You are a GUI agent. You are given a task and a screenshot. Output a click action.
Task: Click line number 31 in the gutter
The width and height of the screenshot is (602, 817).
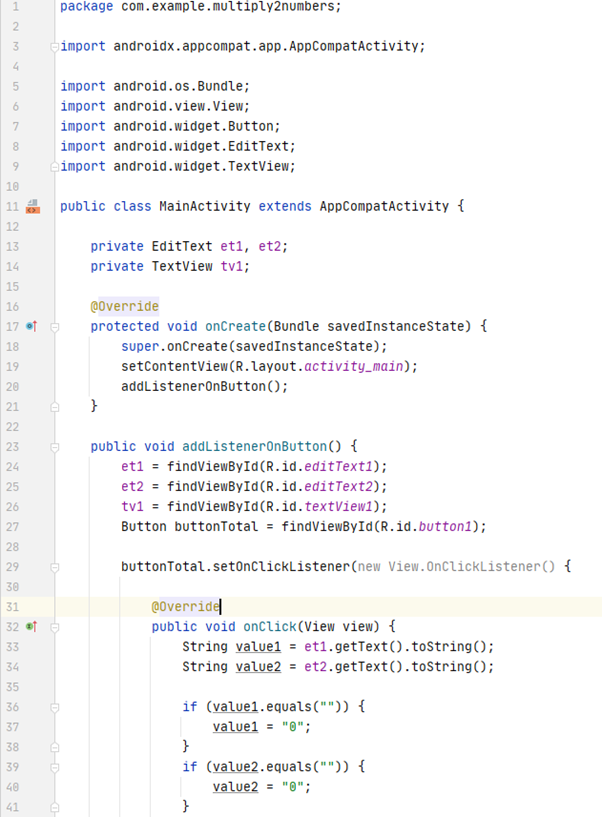[13, 607]
